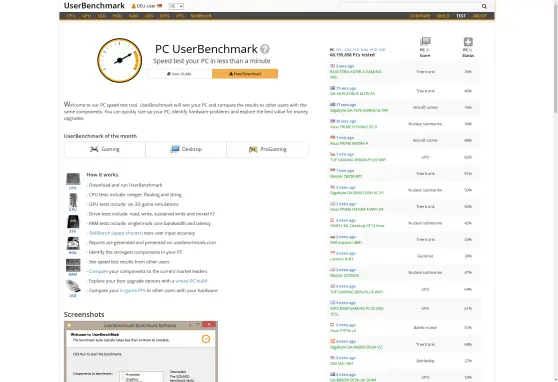This screenshot has height=382, width=558.
Task: Click the PC Status plus icon
Action: (x=468, y=42)
